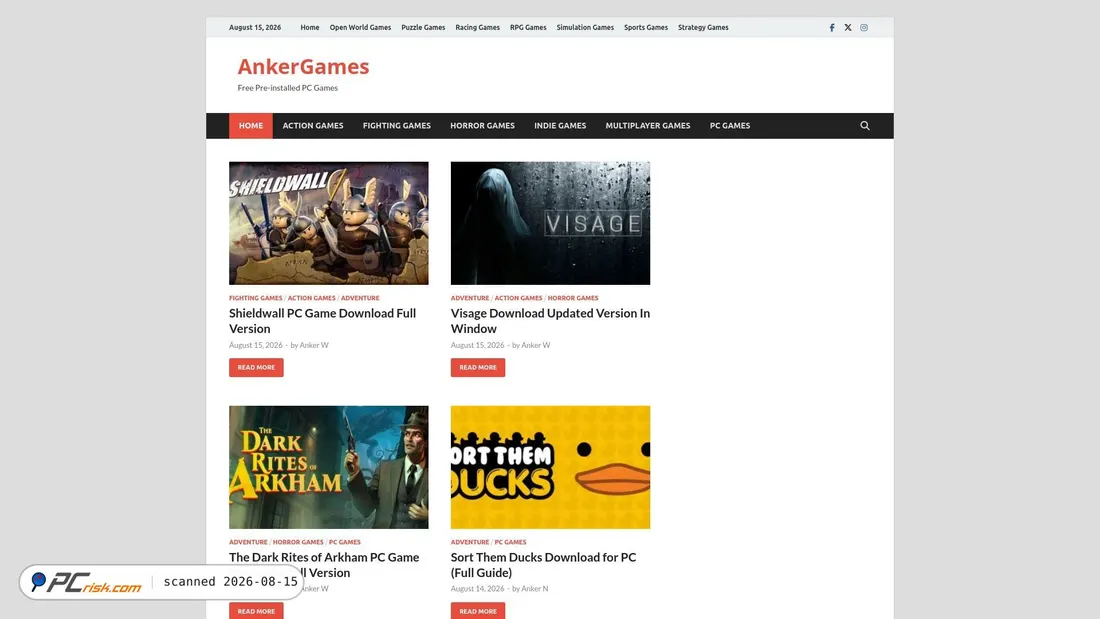This screenshot has height=619, width=1100.
Task: Click ADVENTURE tag on Dark Rites post
Action: coord(248,543)
